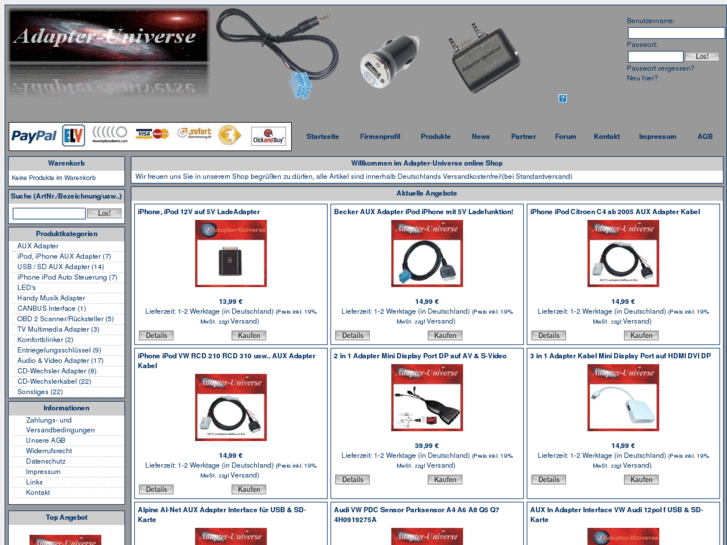Click Details for VW RCD 210 adapter

click(x=156, y=489)
